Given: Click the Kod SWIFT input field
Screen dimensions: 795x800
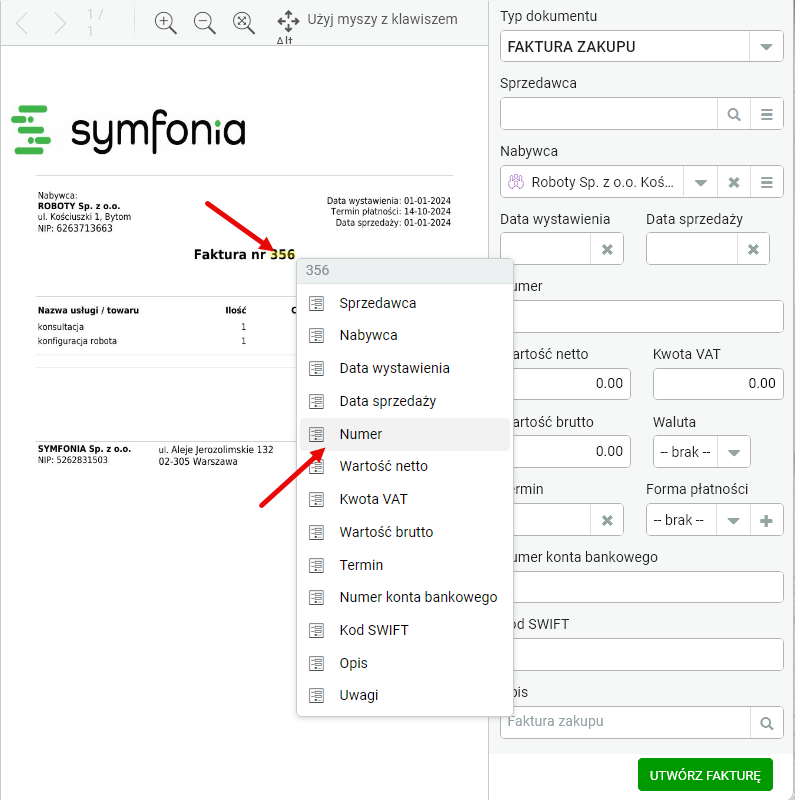Looking at the screenshot, I should coord(648,655).
